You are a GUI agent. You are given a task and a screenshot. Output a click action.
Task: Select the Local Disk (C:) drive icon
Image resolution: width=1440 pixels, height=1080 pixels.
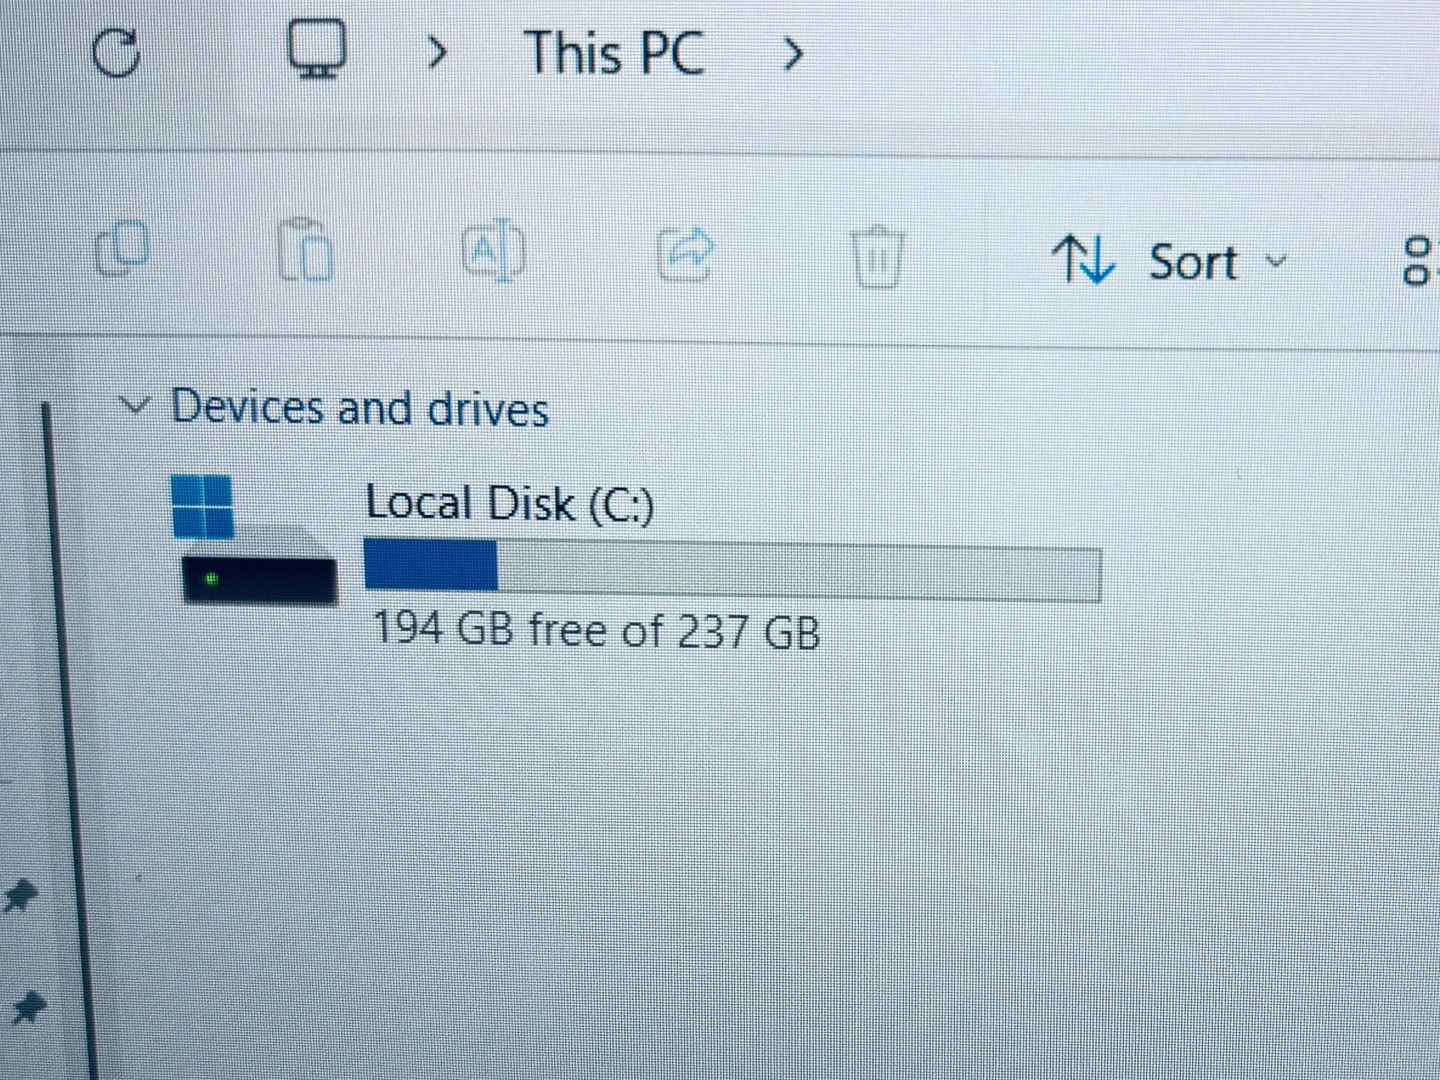click(256, 541)
